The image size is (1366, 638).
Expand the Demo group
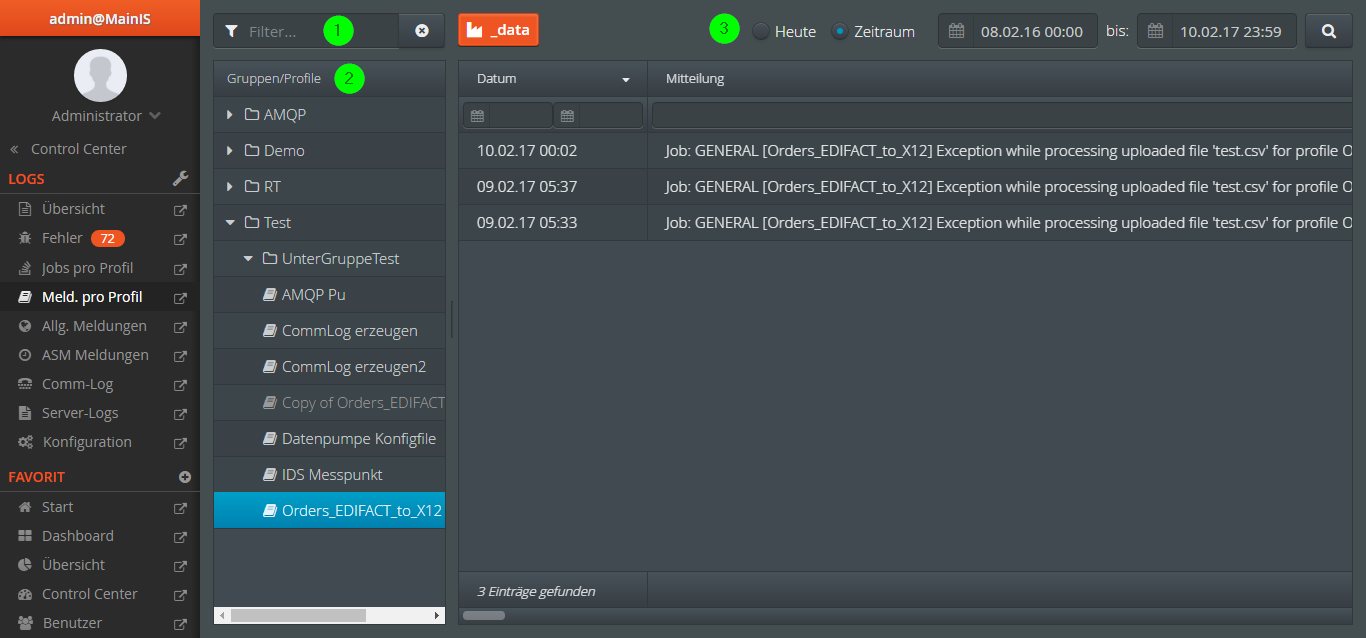pyautogui.click(x=230, y=151)
